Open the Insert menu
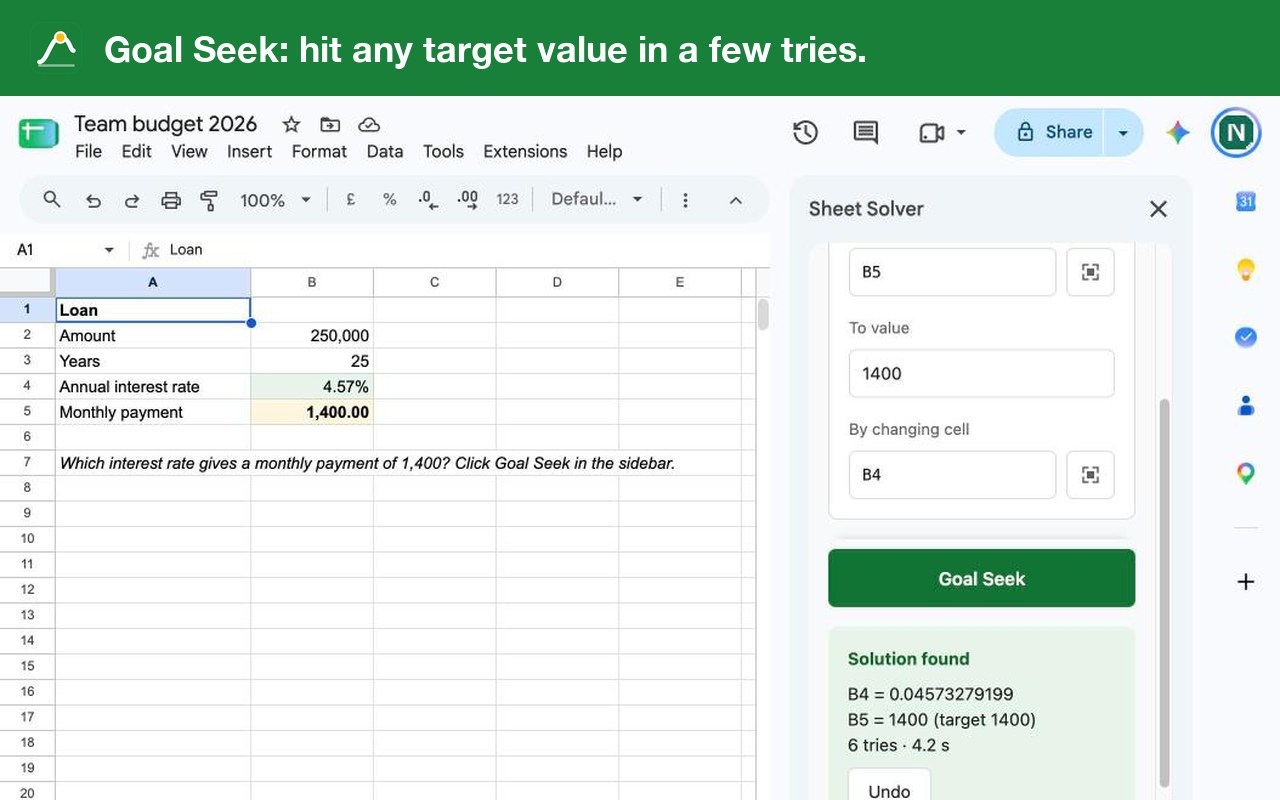The width and height of the screenshot is (1280, 800). (x=249, y=151)
